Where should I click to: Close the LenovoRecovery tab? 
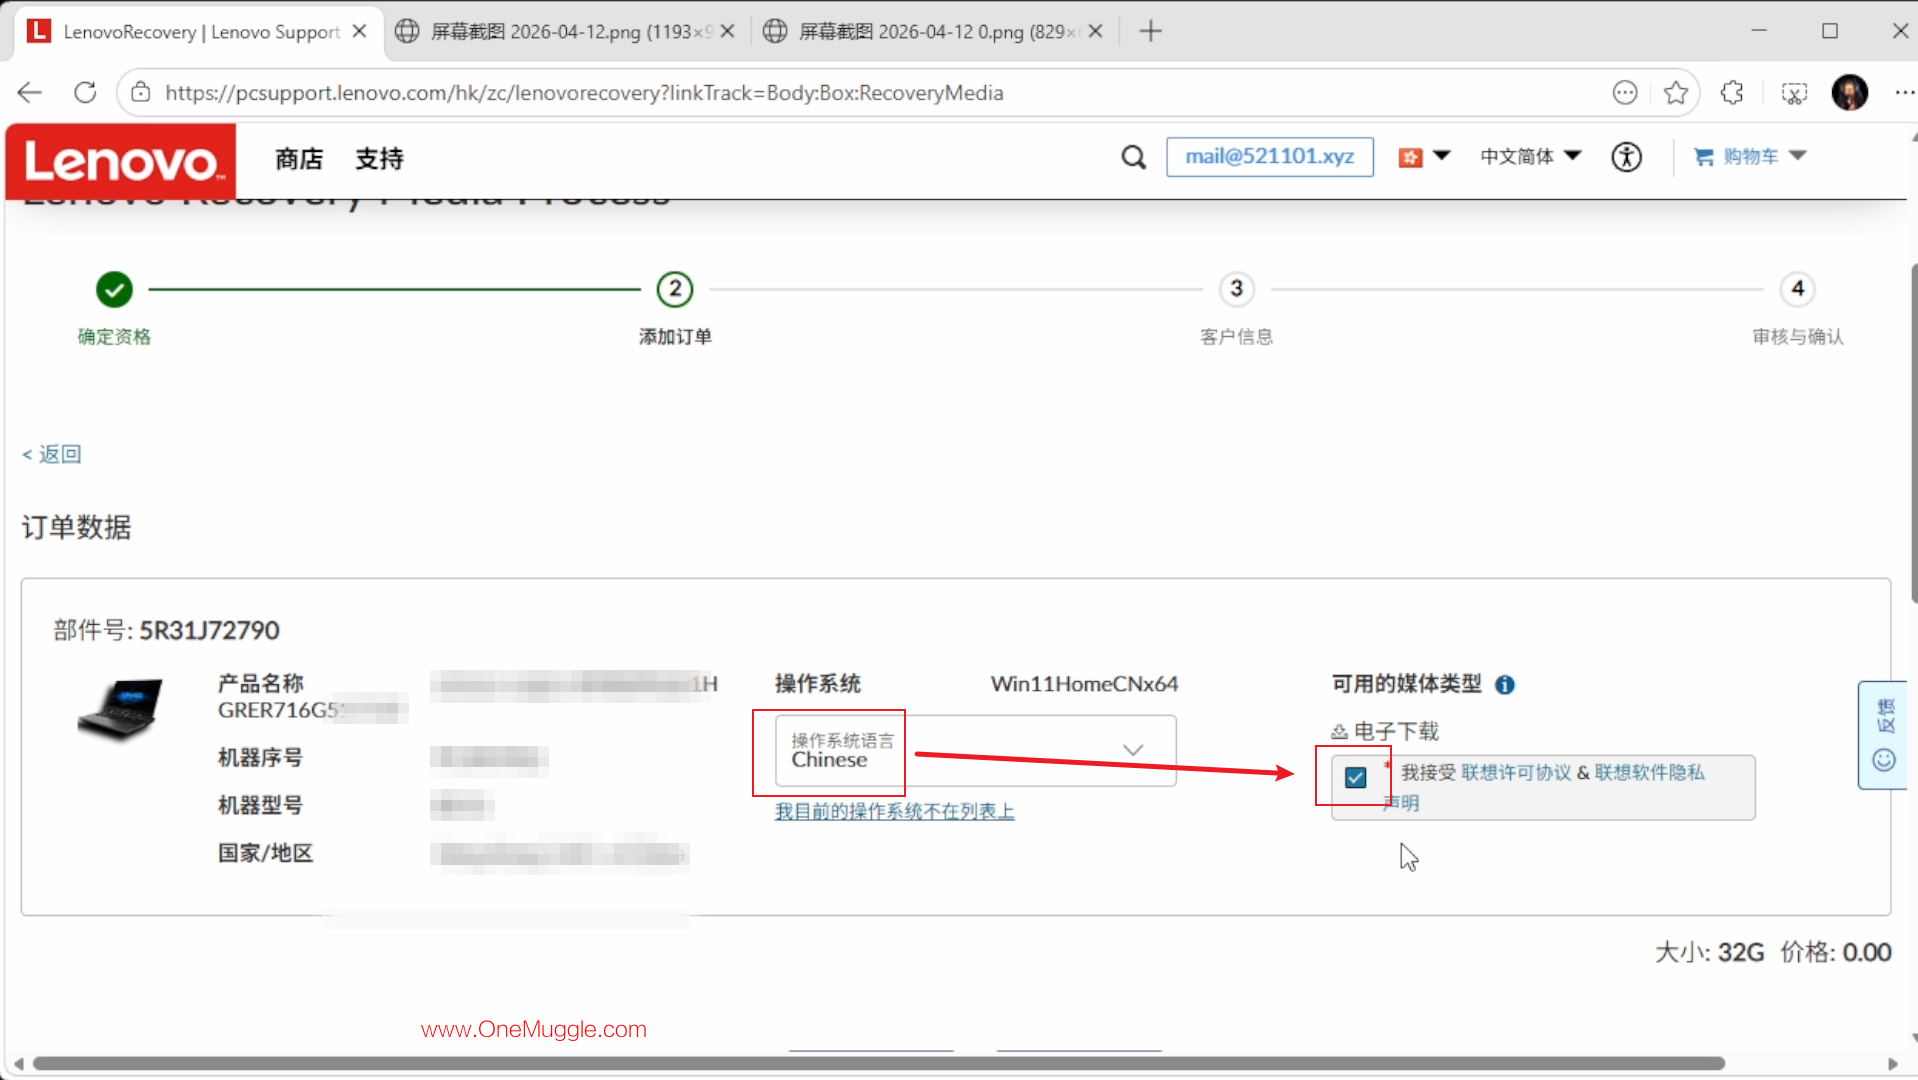(359, 31)
